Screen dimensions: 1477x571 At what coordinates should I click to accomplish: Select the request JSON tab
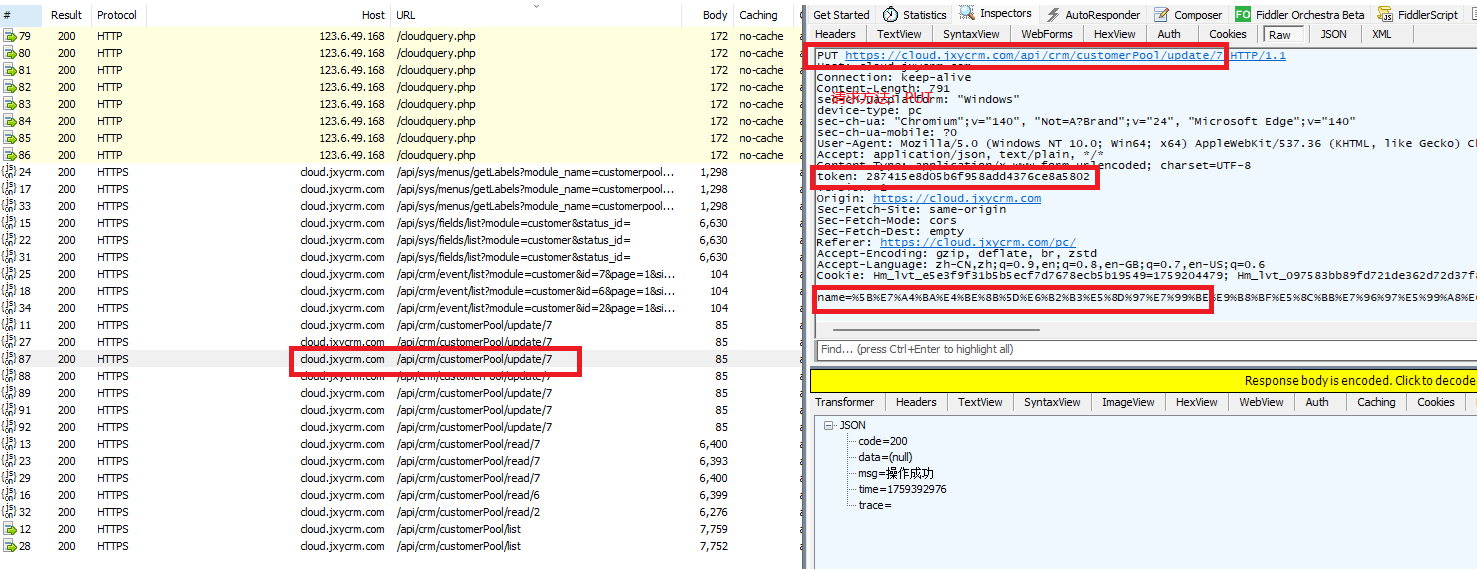pos(1333,34)
